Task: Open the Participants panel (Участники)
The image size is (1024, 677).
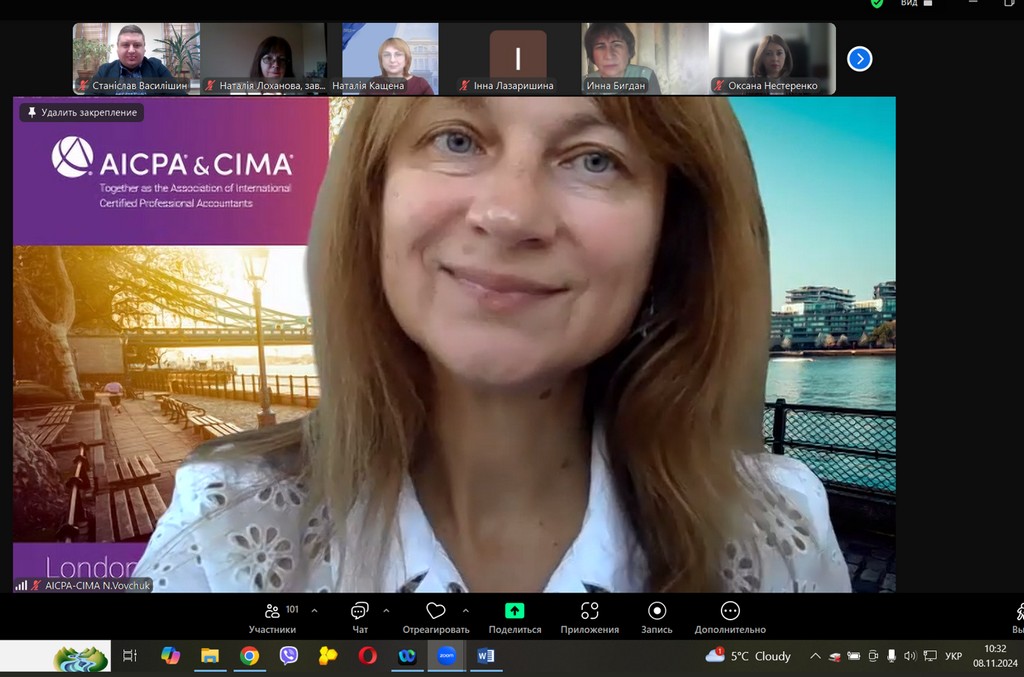Action: pyautogui.click(x=273, y=617)
